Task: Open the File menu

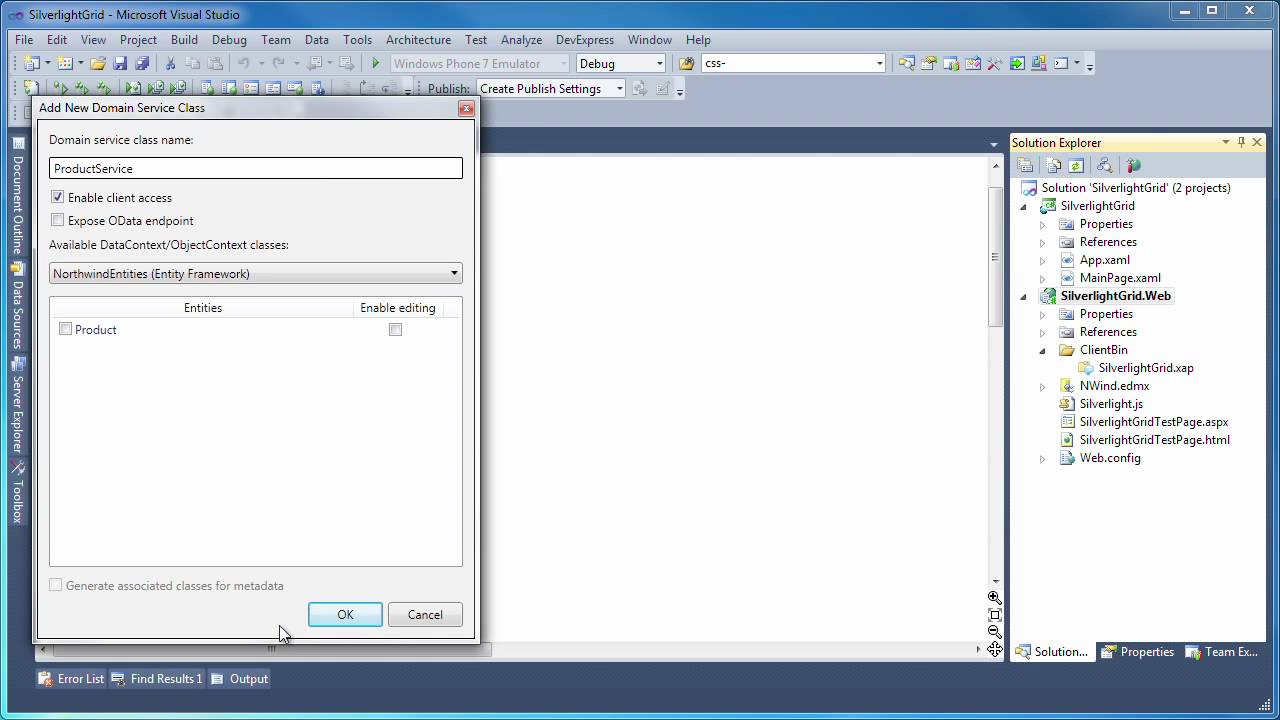Action: tap(24, 40)
